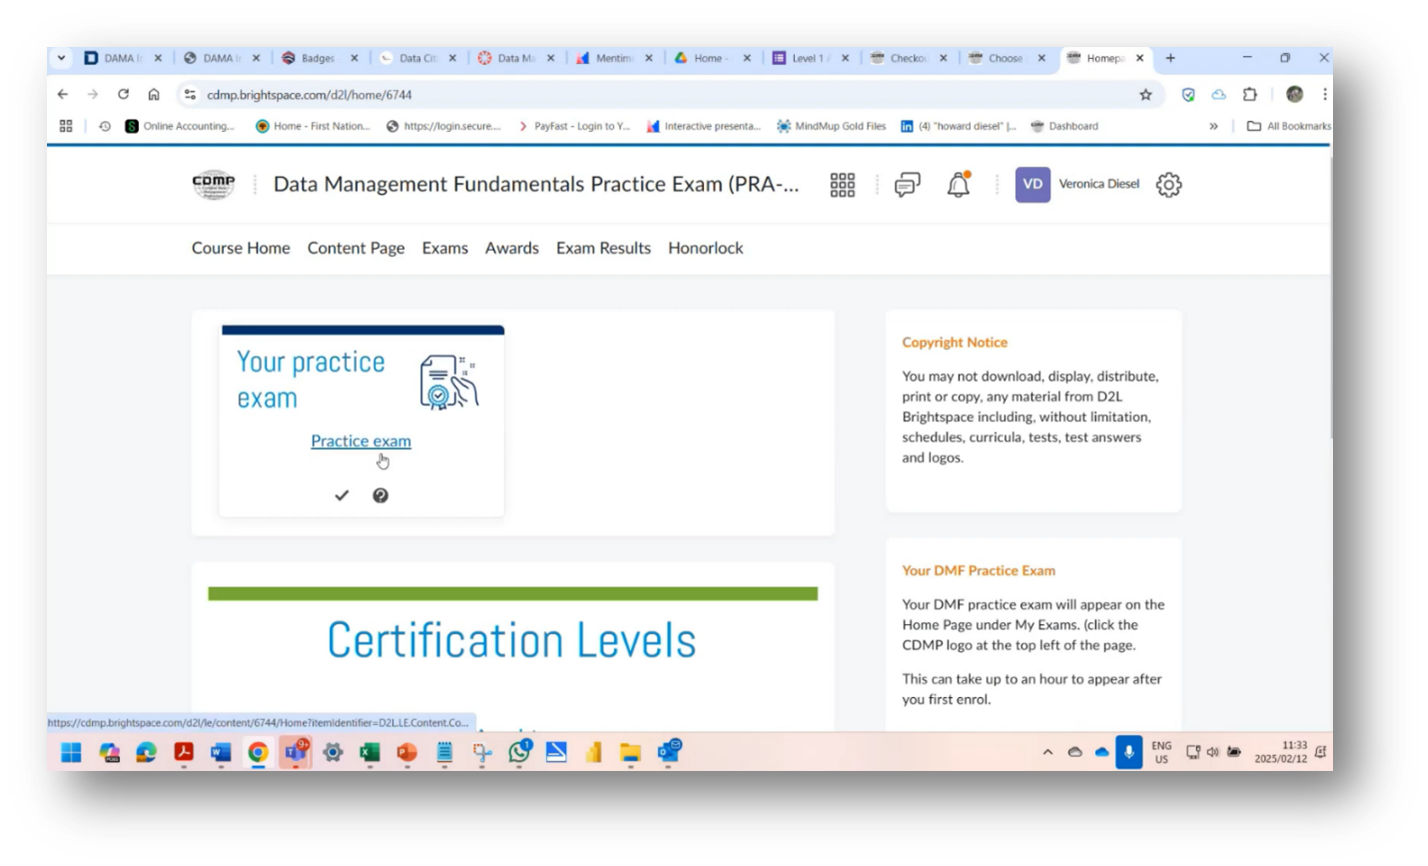Open the All Bookmarks folder
This screenshot has width=1428, height=866.
coord(1288,126)
